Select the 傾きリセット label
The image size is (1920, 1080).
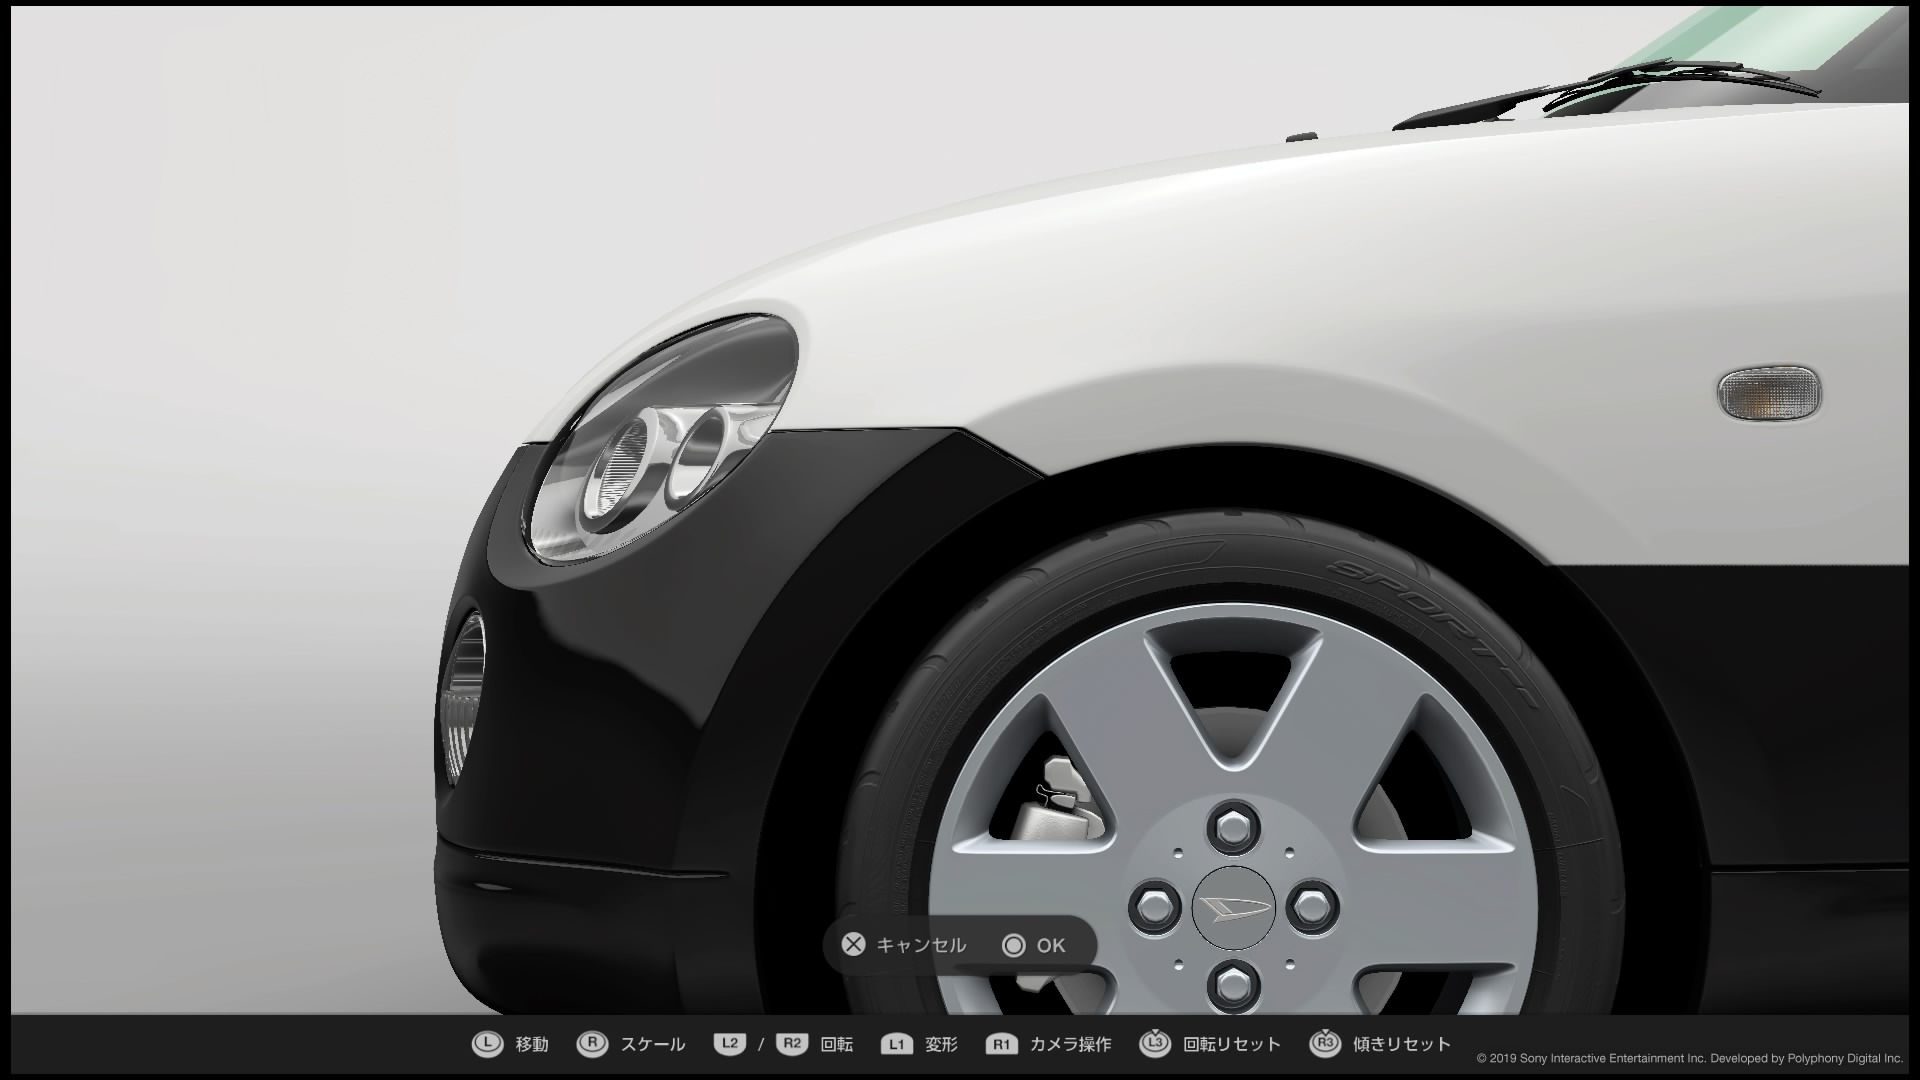[1402, 1044]
